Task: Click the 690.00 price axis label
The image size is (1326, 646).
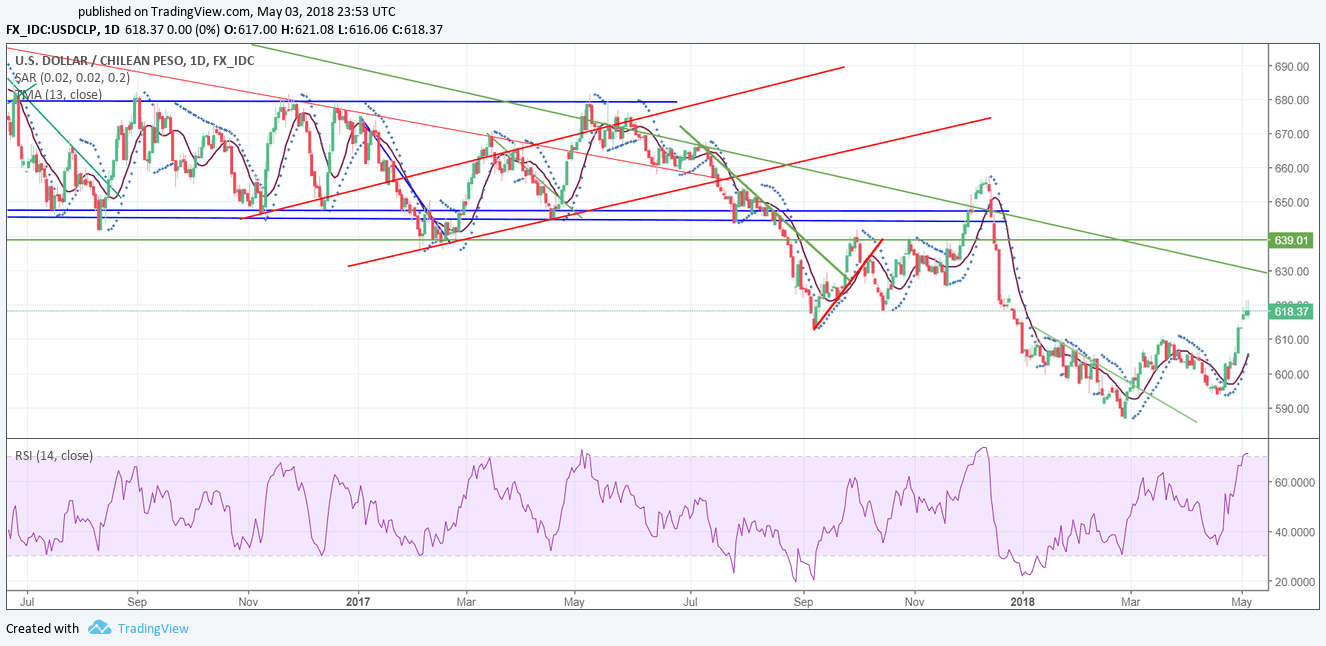Action: 1292,67
